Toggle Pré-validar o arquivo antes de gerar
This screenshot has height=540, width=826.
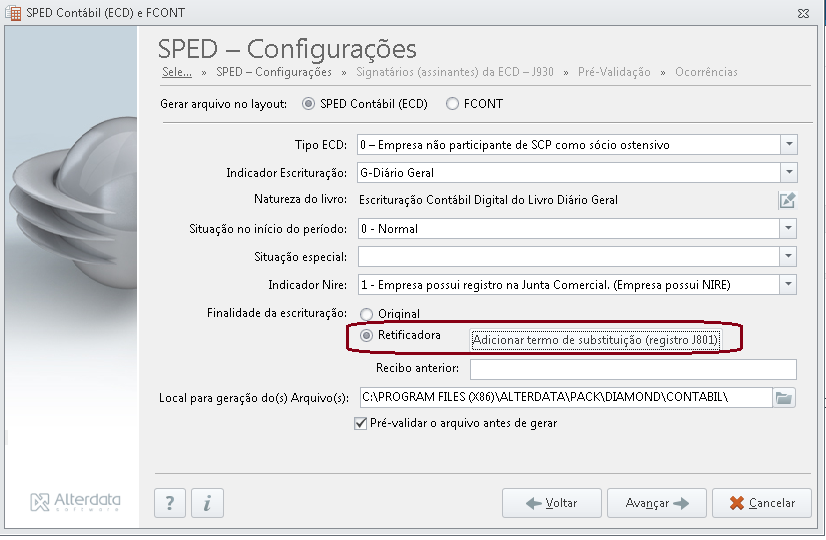pos(360,423)
